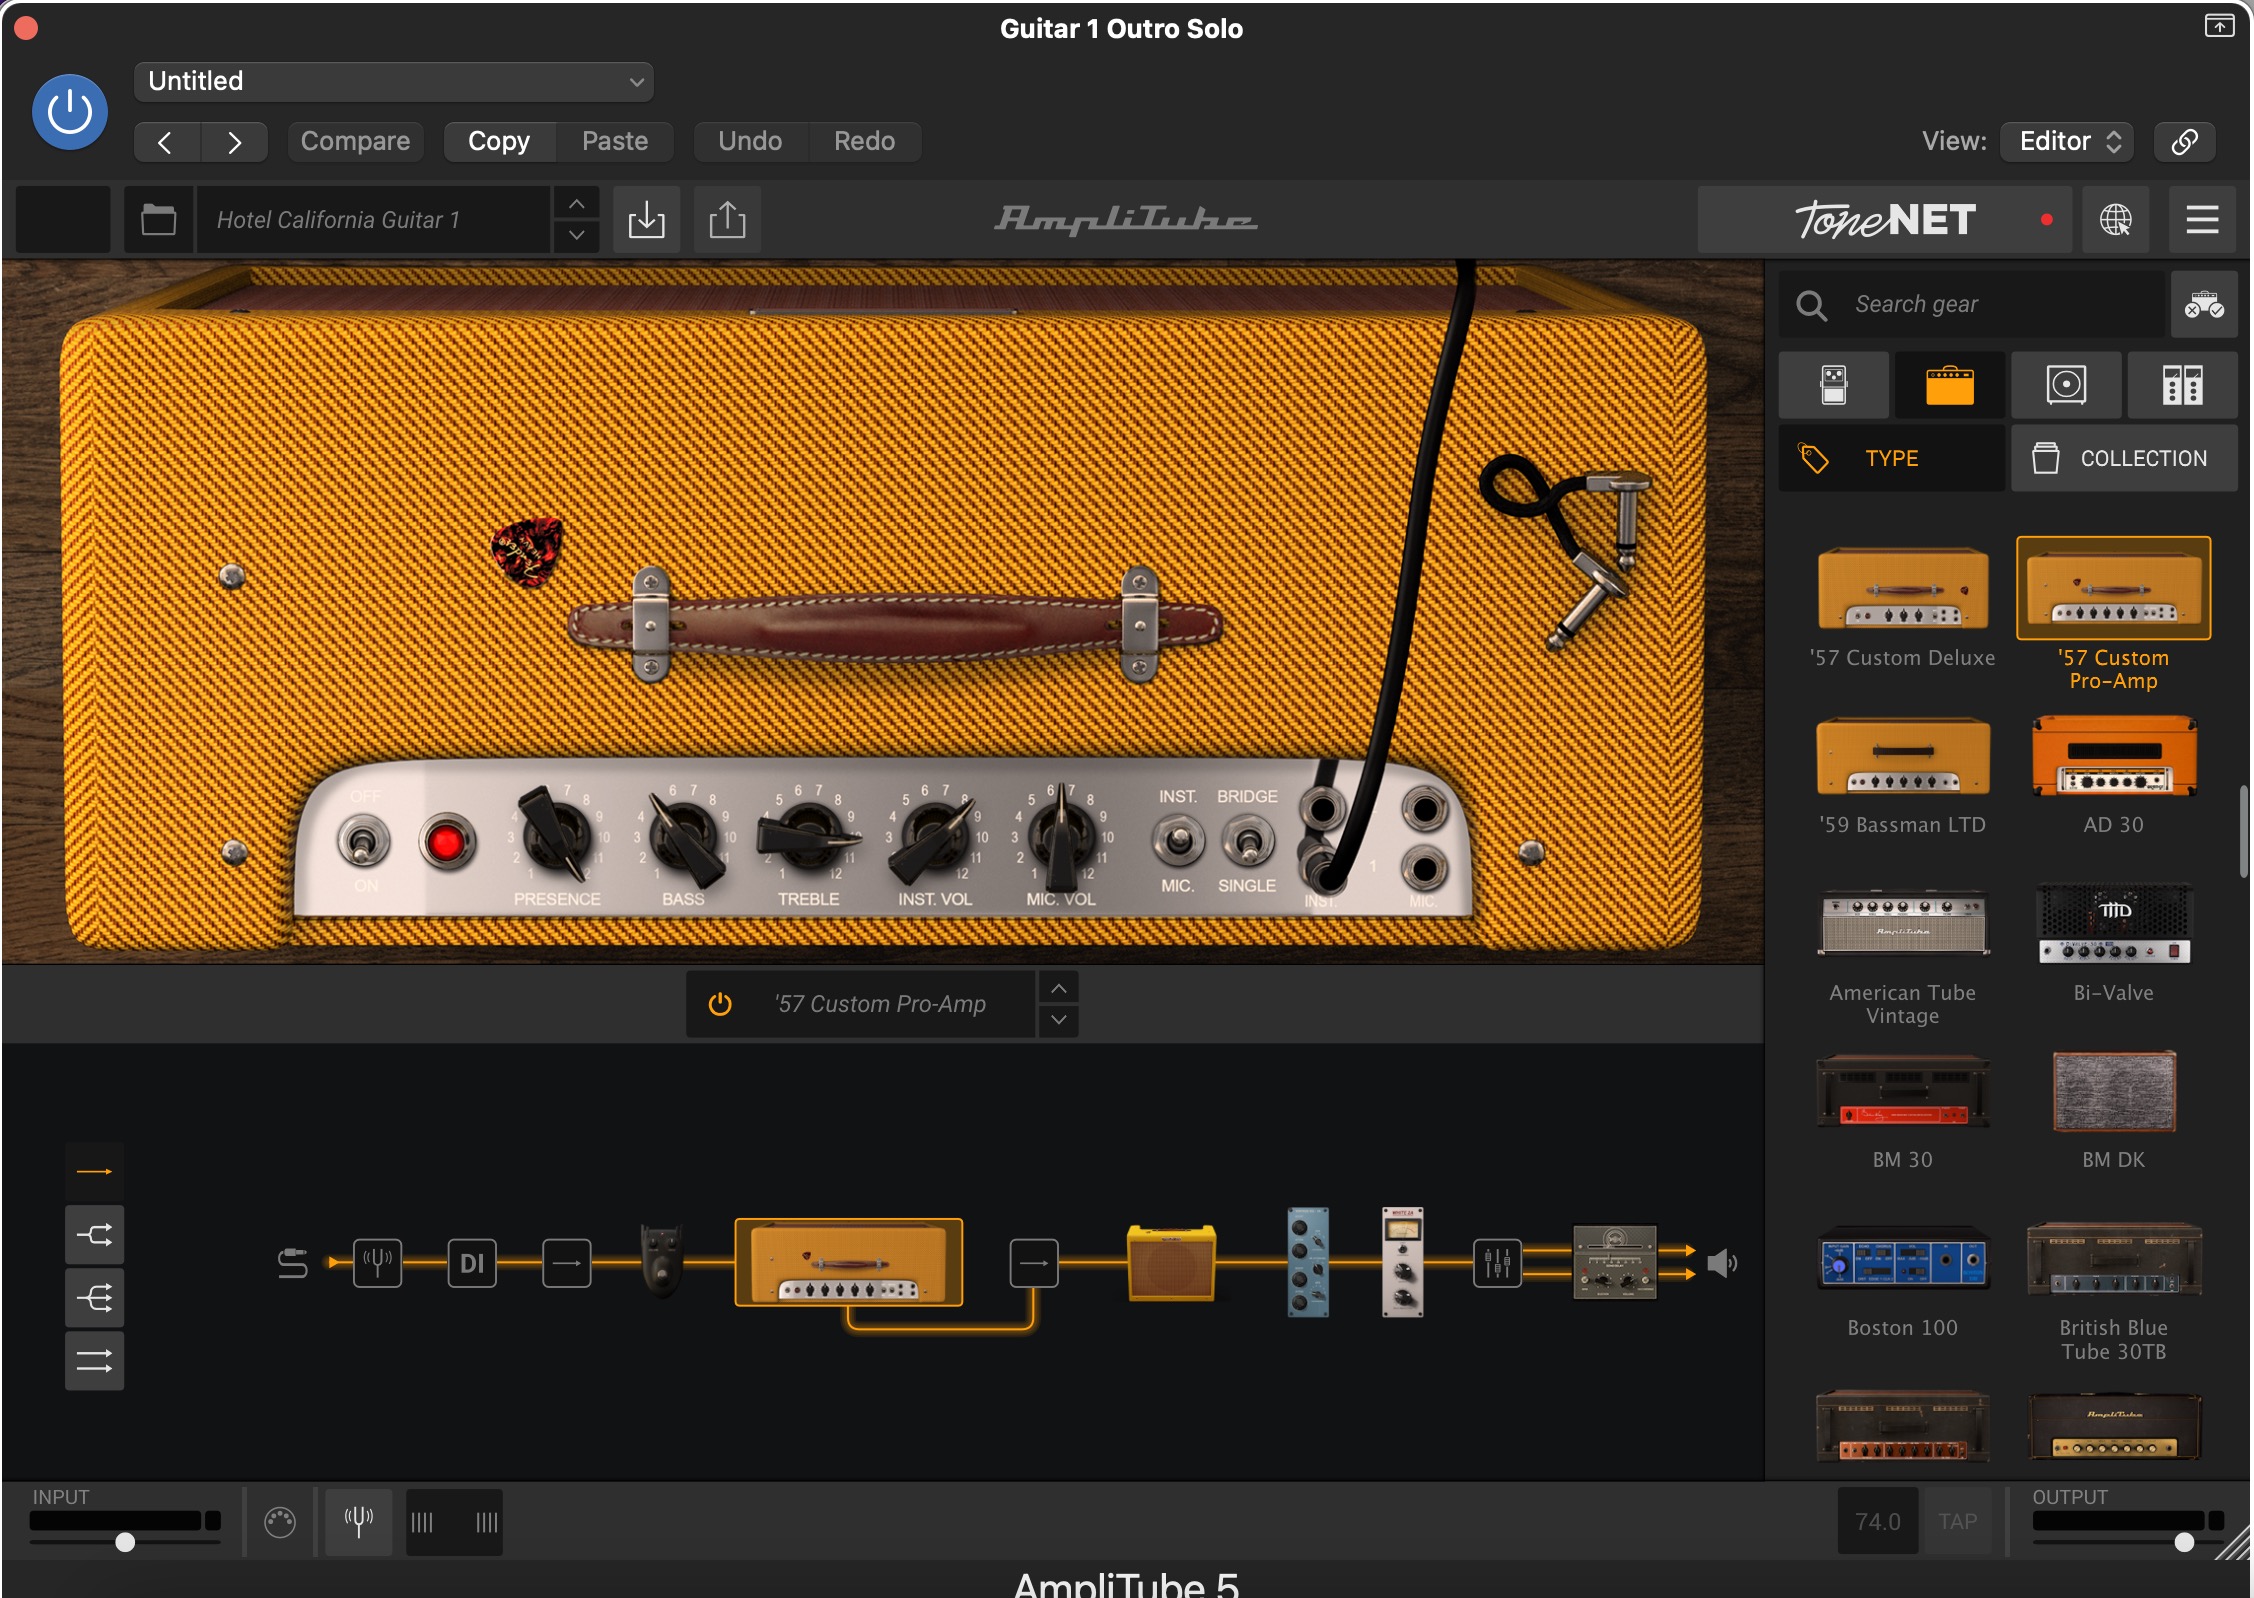Select the Boston 100 amp

pyautogui.click(x=1902, y=1260)
